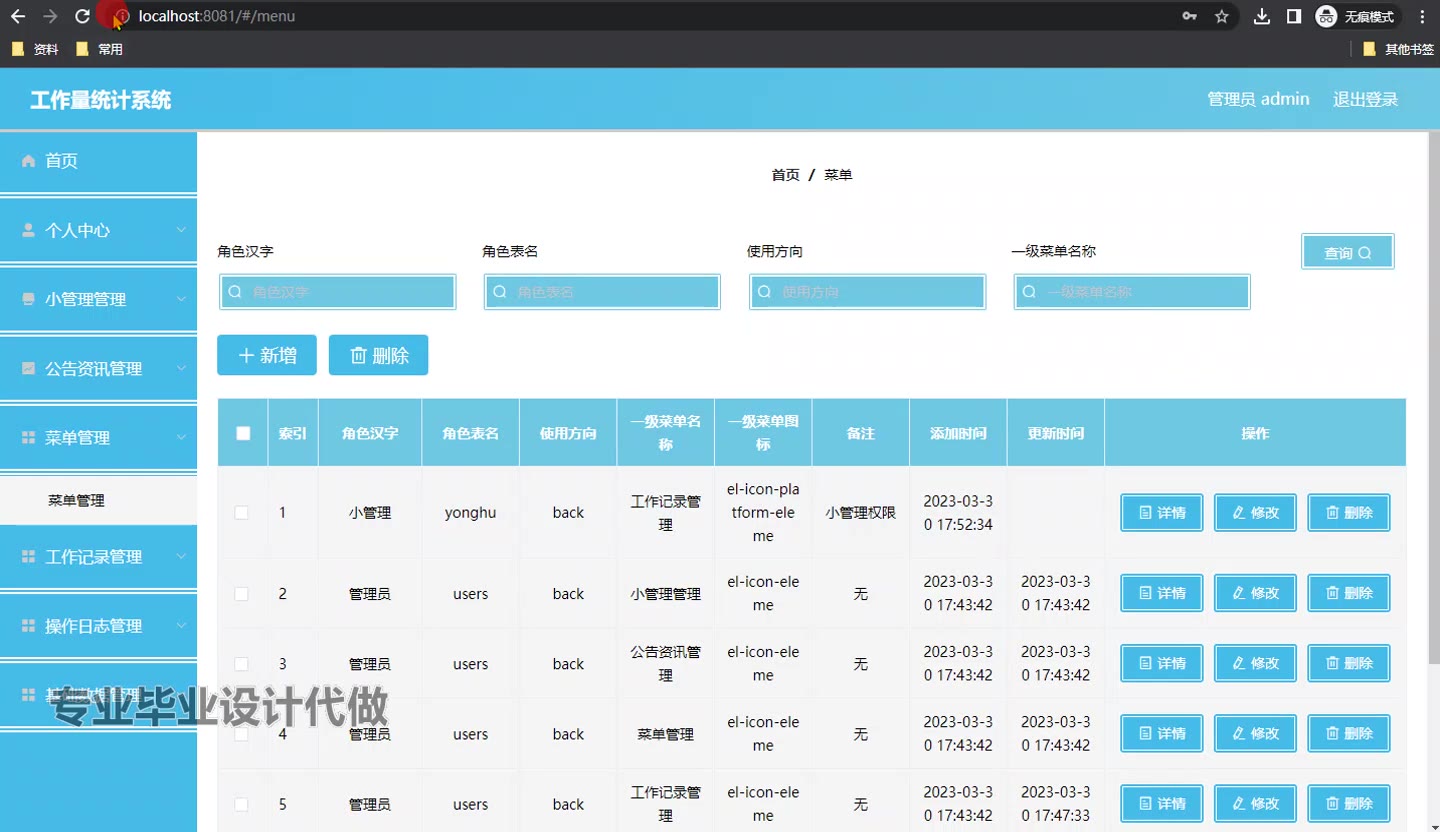Collapse the 菜单管理 sidebar chevron
This screenshot has width=1440, height=832.
click(181, 437)
